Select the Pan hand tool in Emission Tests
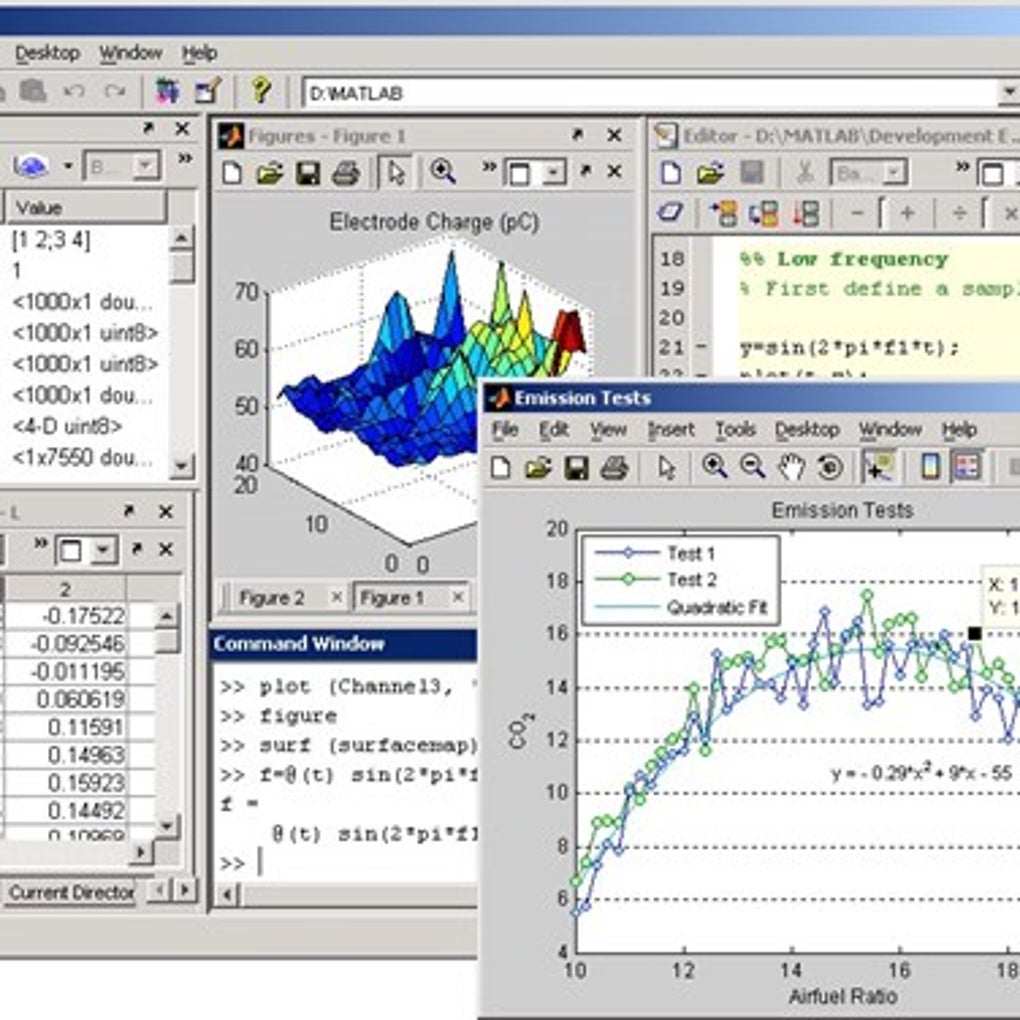Image resolution: width=1020 pixels, height=1020 pixels. [793, 467]
